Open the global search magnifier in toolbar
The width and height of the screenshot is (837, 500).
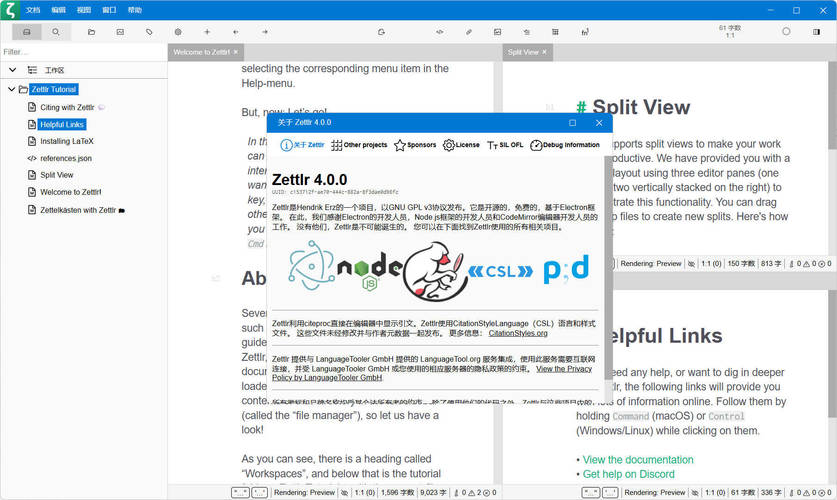[56, 32]
